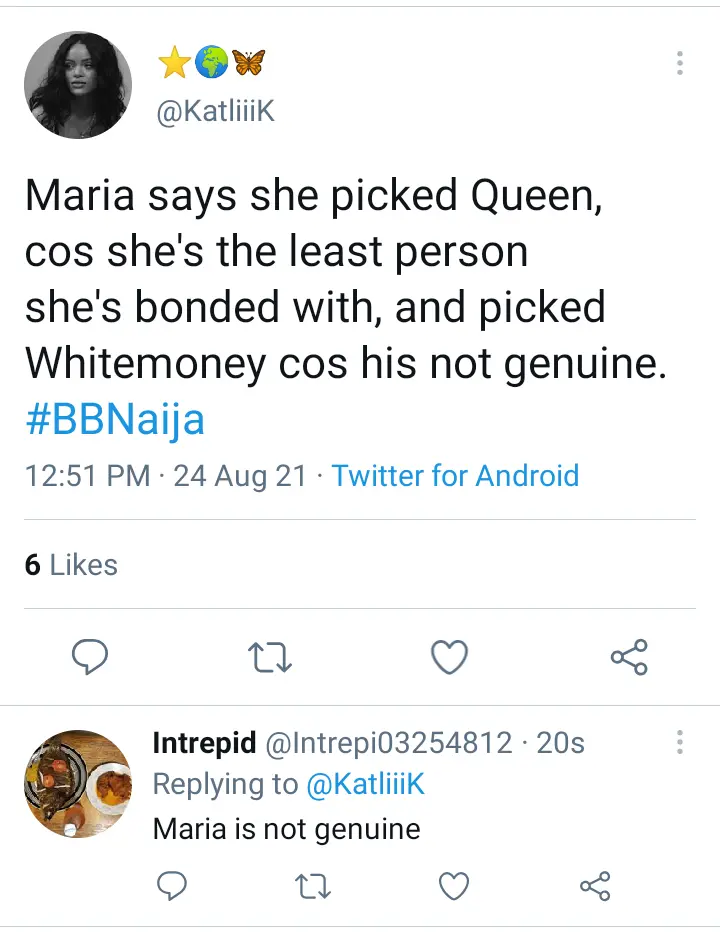Share the main tweet by KatliiiK

point(629,657)
